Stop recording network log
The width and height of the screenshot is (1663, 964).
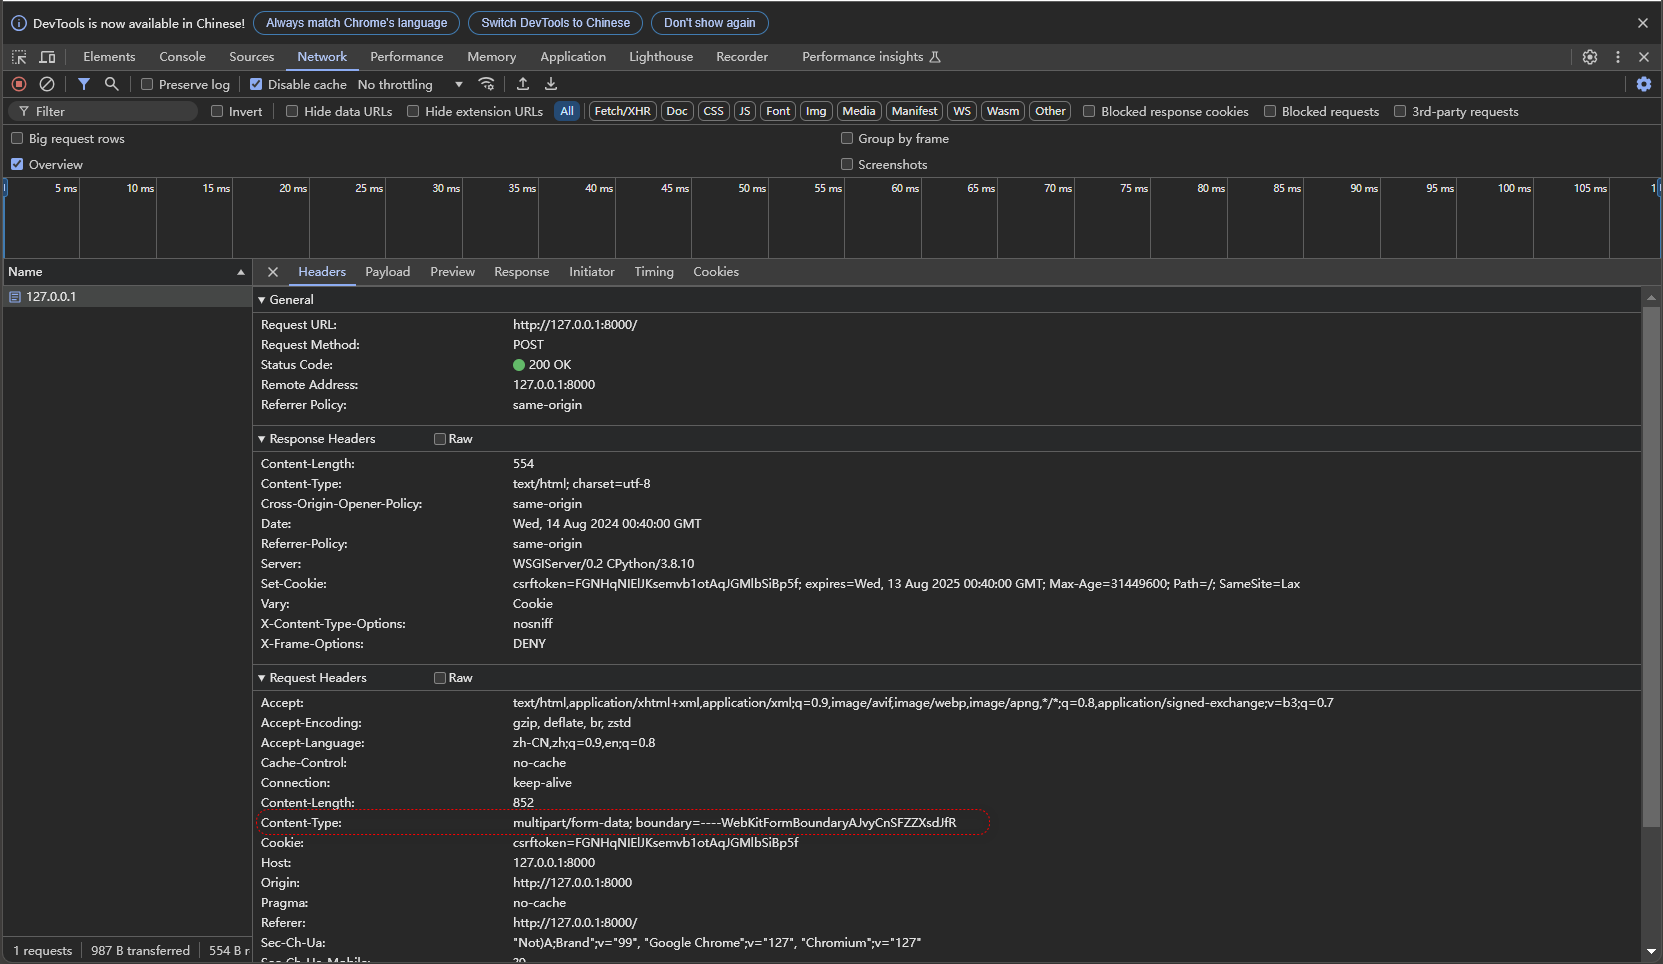19,84
